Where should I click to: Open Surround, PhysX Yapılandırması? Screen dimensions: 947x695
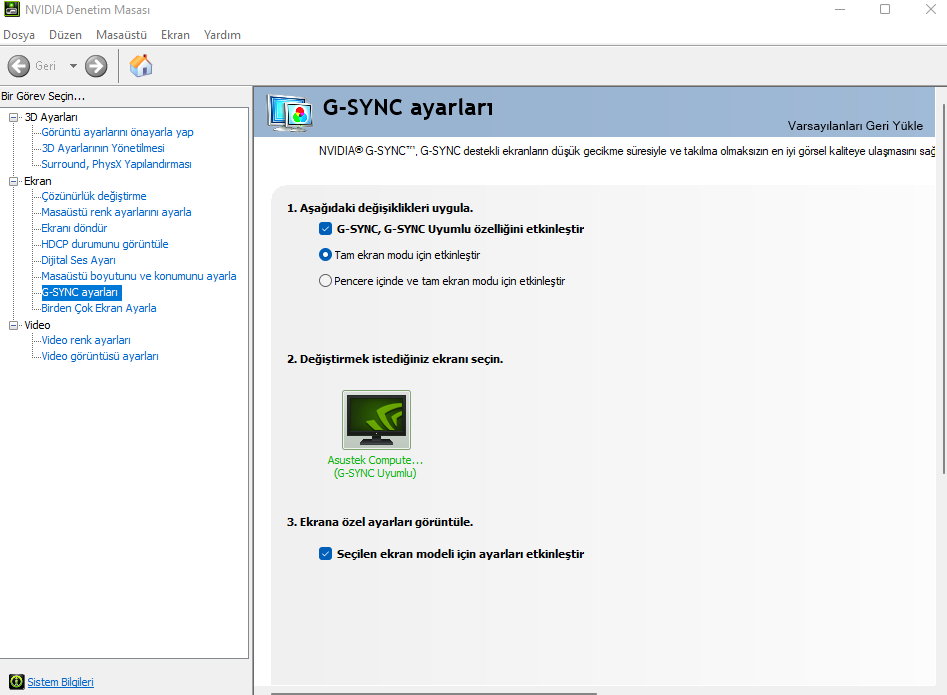(116, 164)
